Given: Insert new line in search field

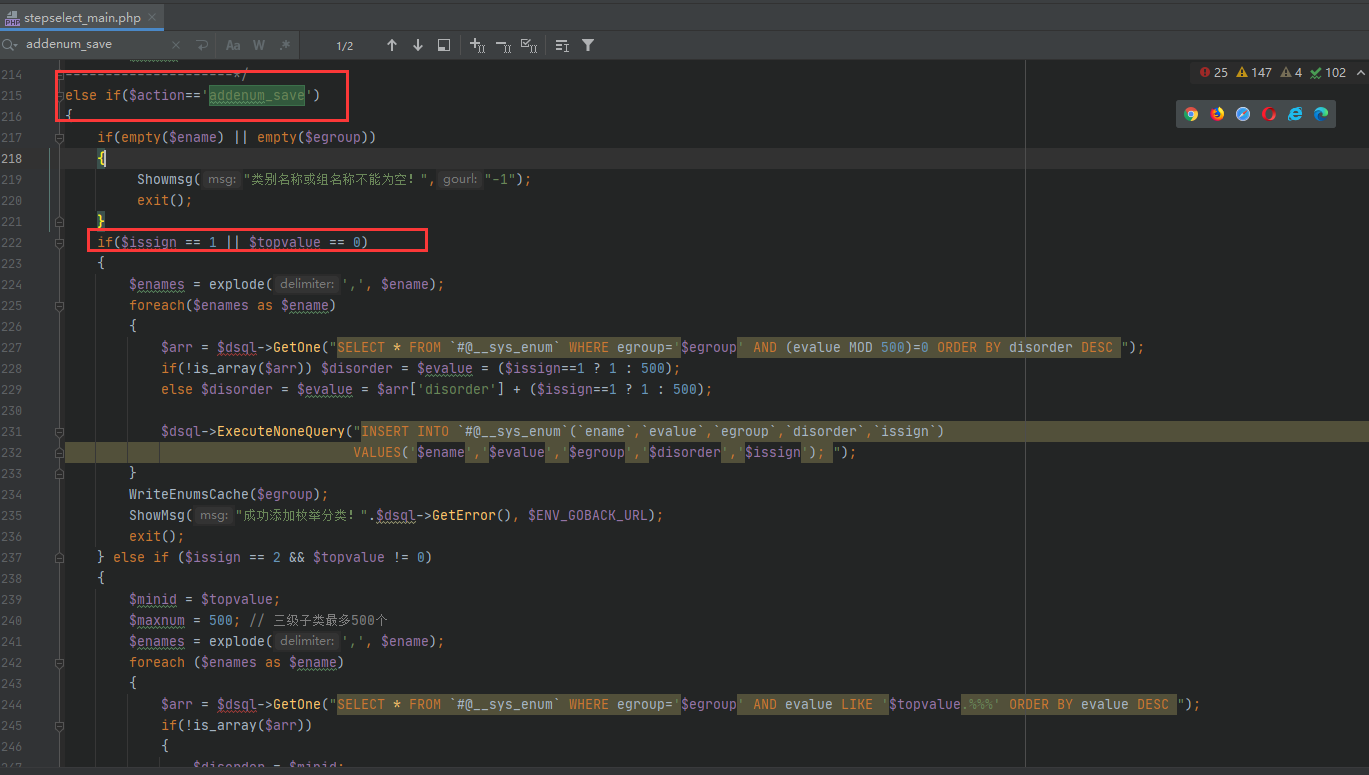Looking at the screenshot, I should coord(202,45).
